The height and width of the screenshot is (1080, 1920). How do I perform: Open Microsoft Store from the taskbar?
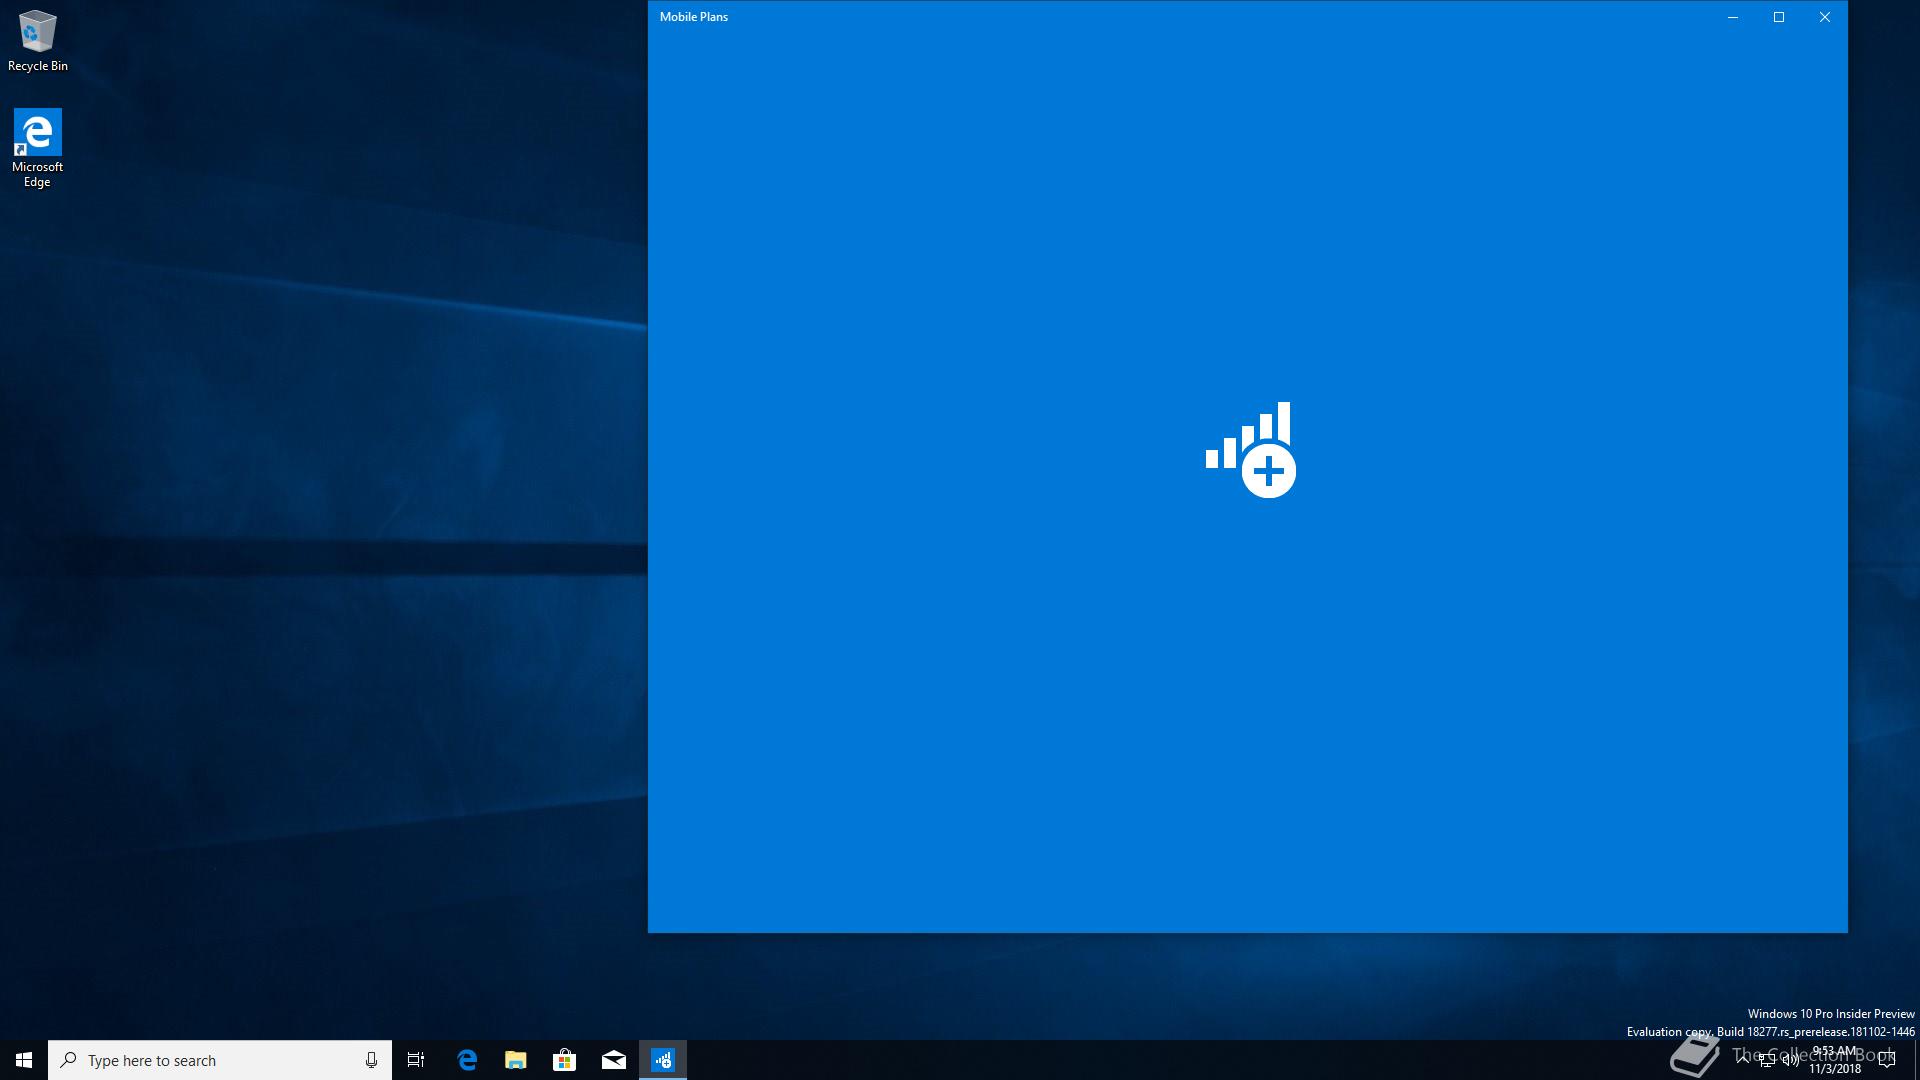[565, 1060]
